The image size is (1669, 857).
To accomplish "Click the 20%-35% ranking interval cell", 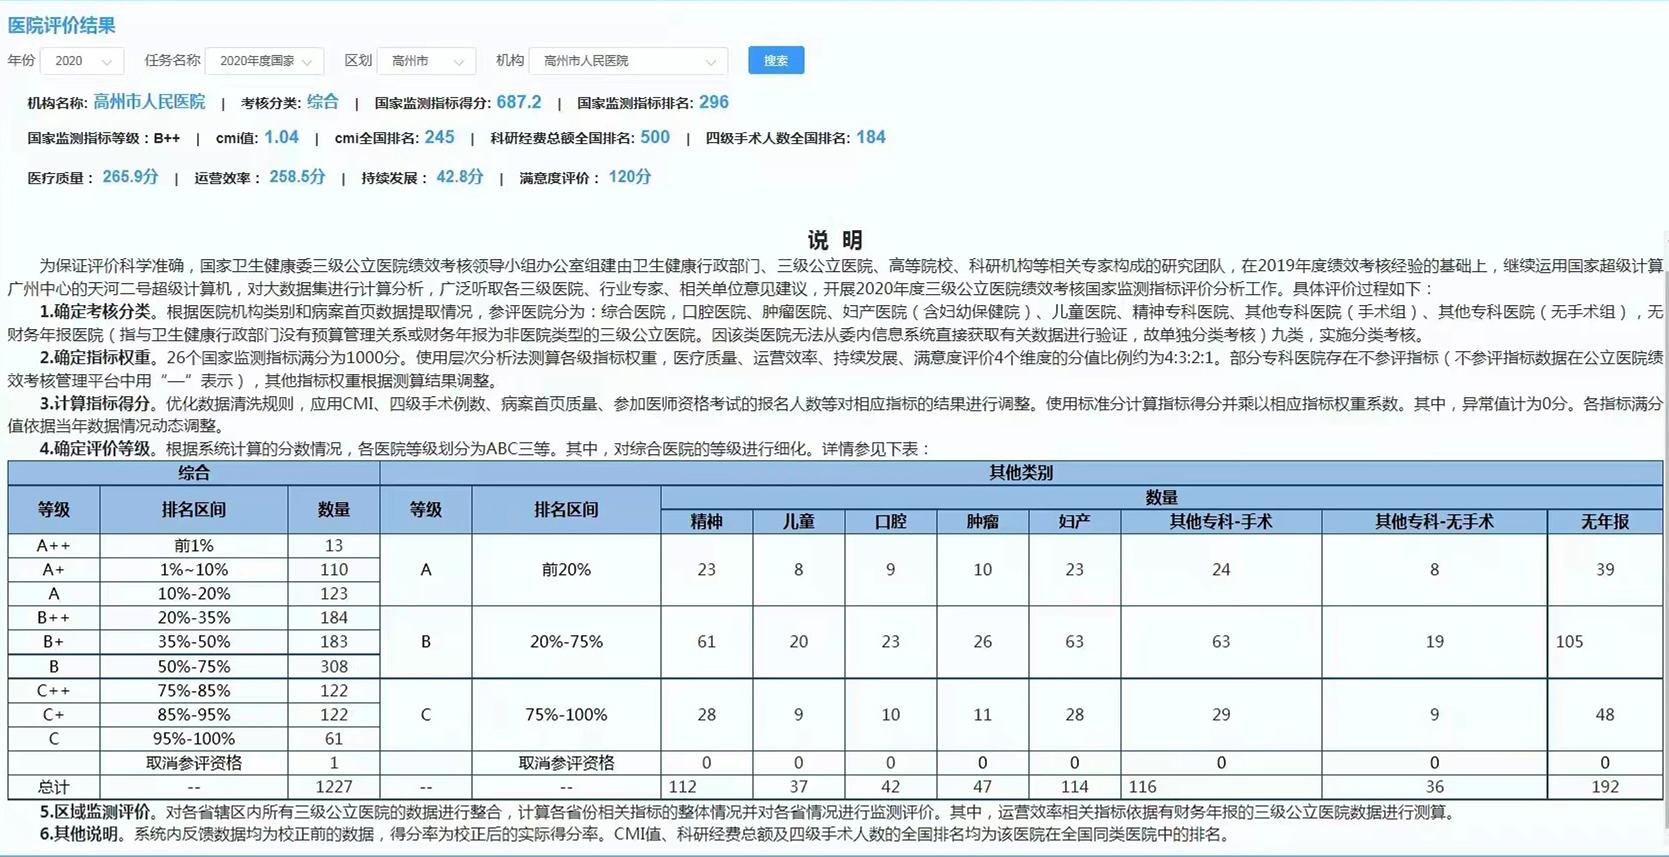I will 194,618.
